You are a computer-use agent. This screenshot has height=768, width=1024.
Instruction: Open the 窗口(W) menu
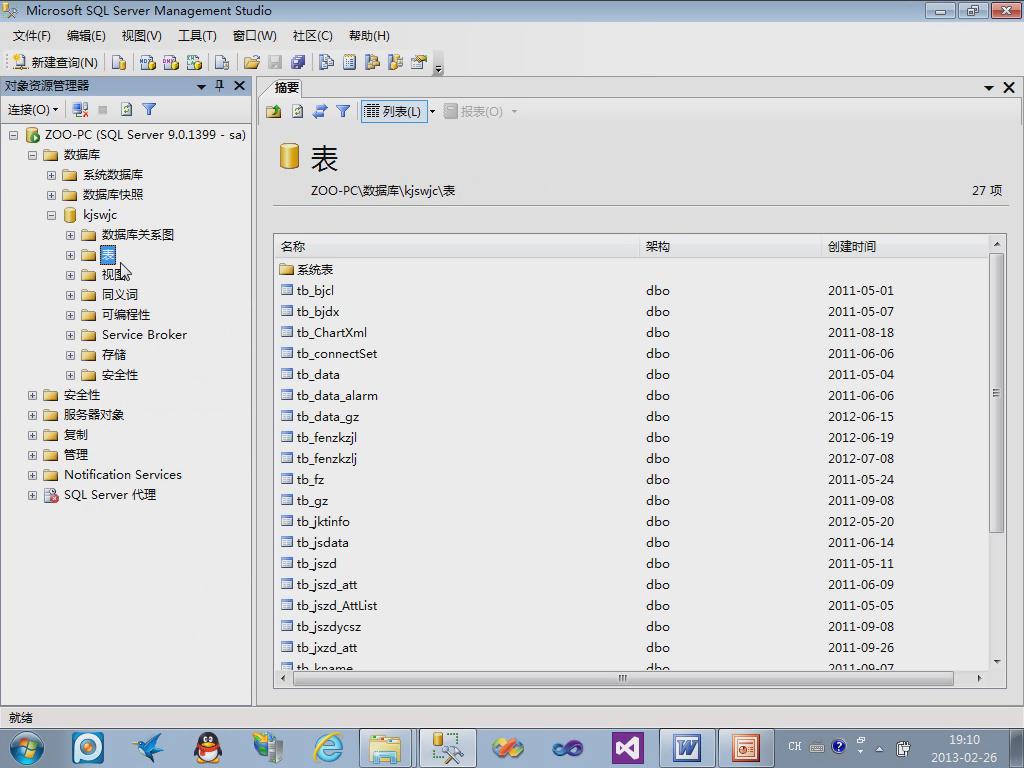255,36
